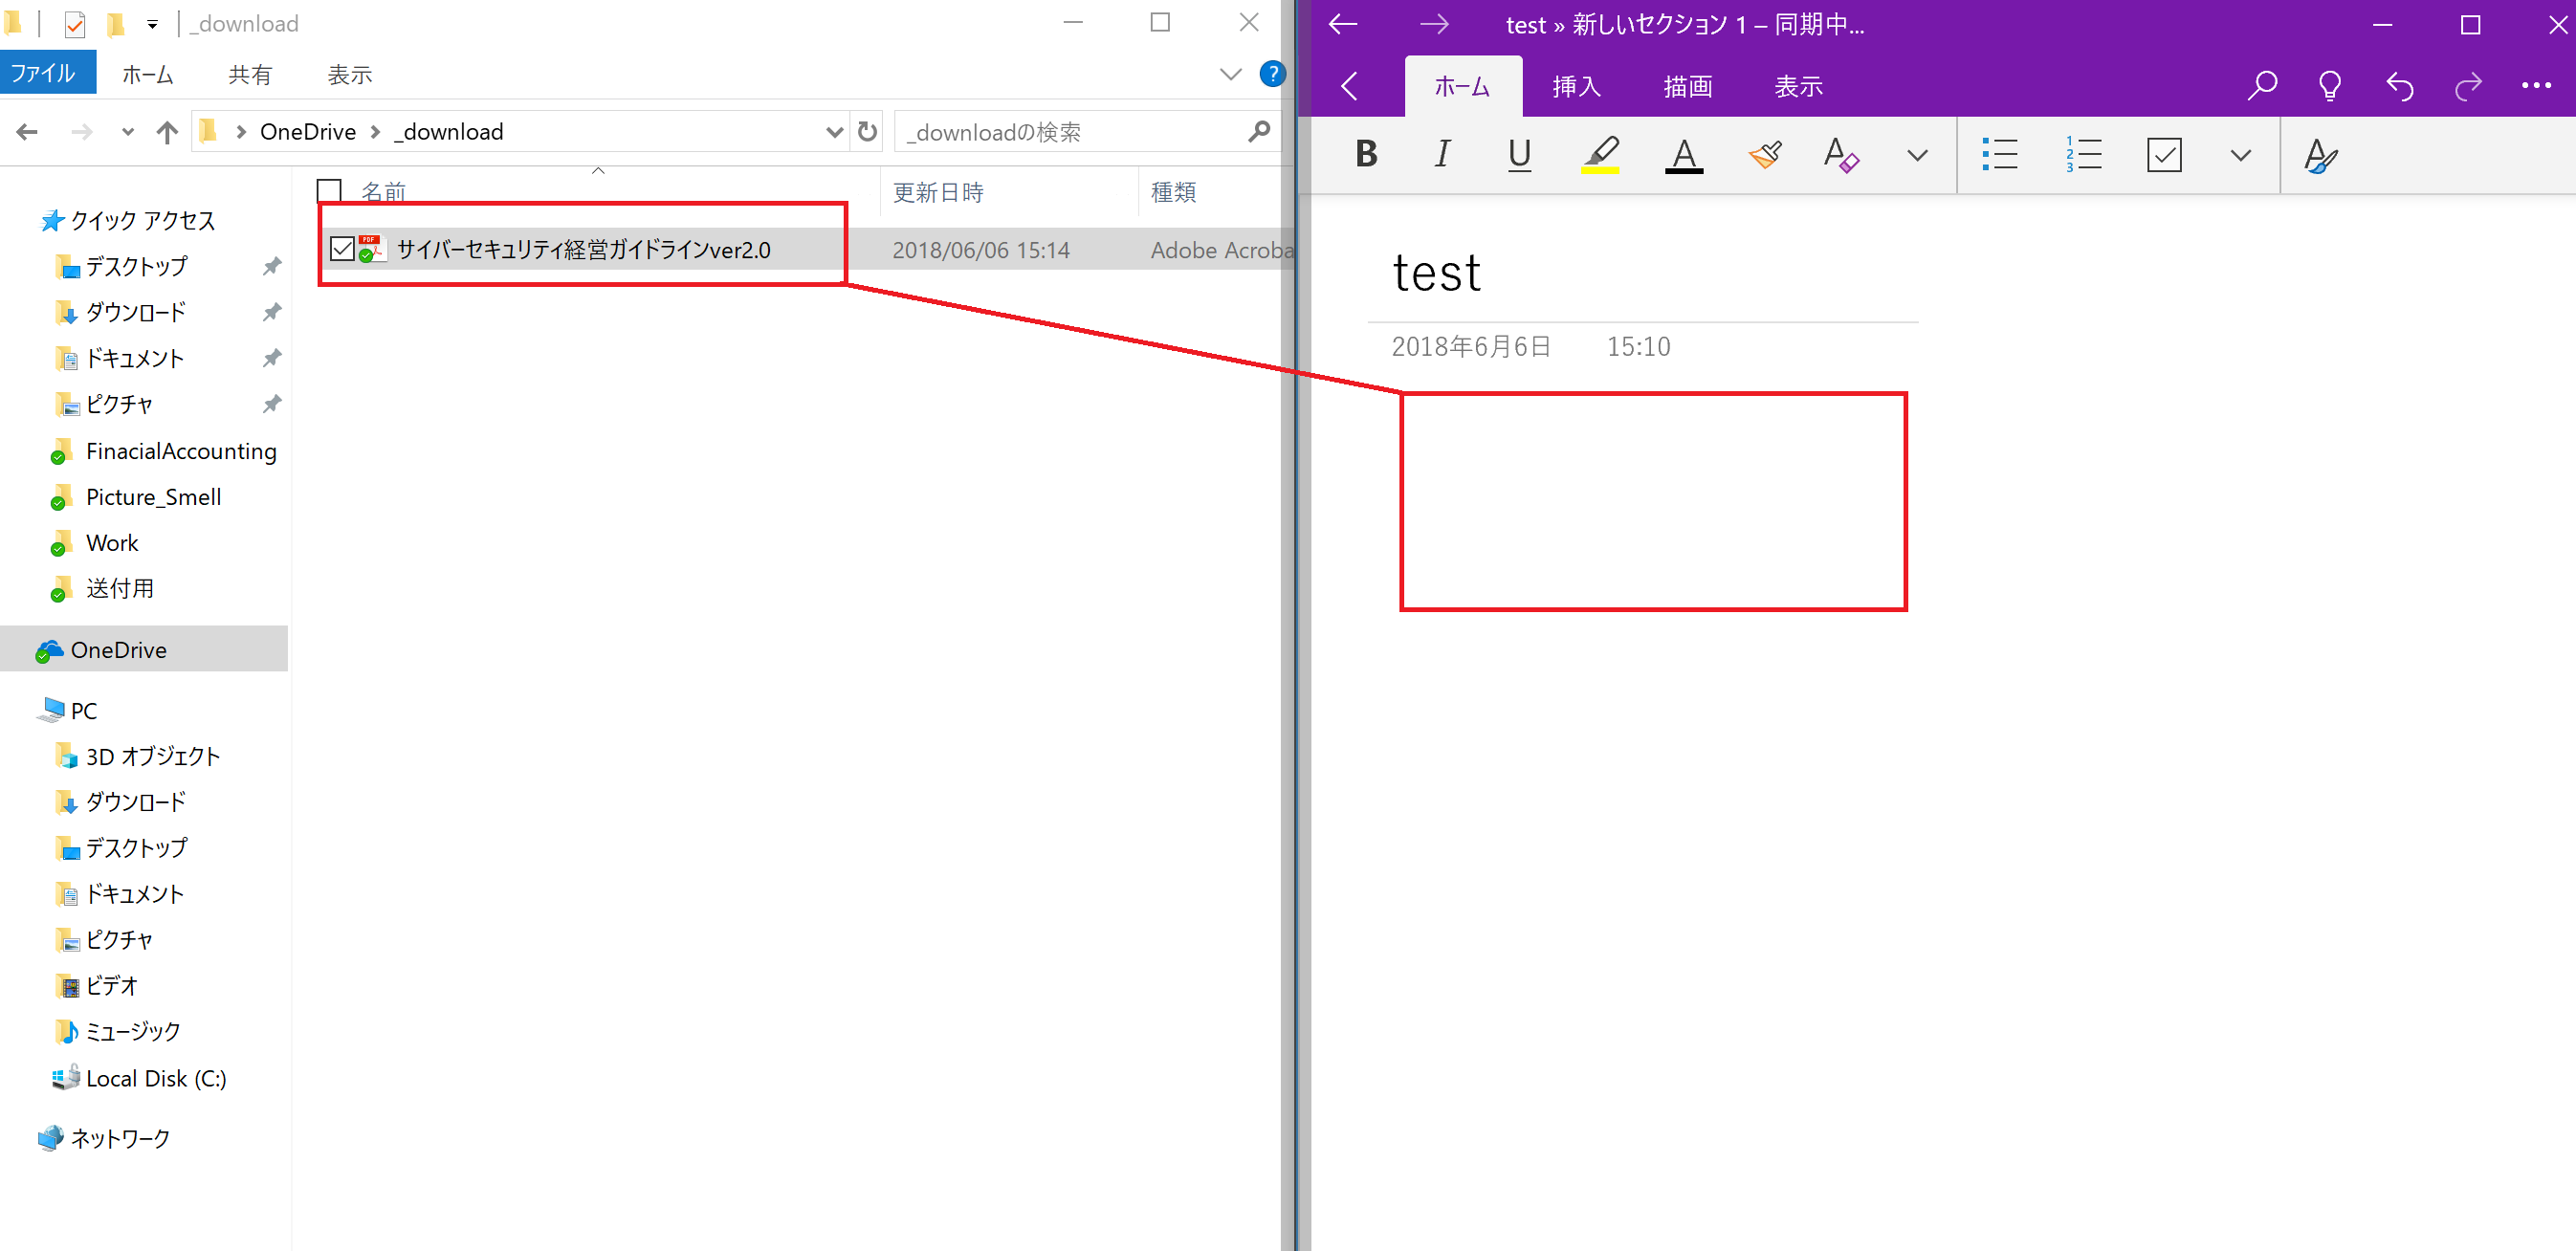Open the 表示 menu in Explorer

click(348, 73)
